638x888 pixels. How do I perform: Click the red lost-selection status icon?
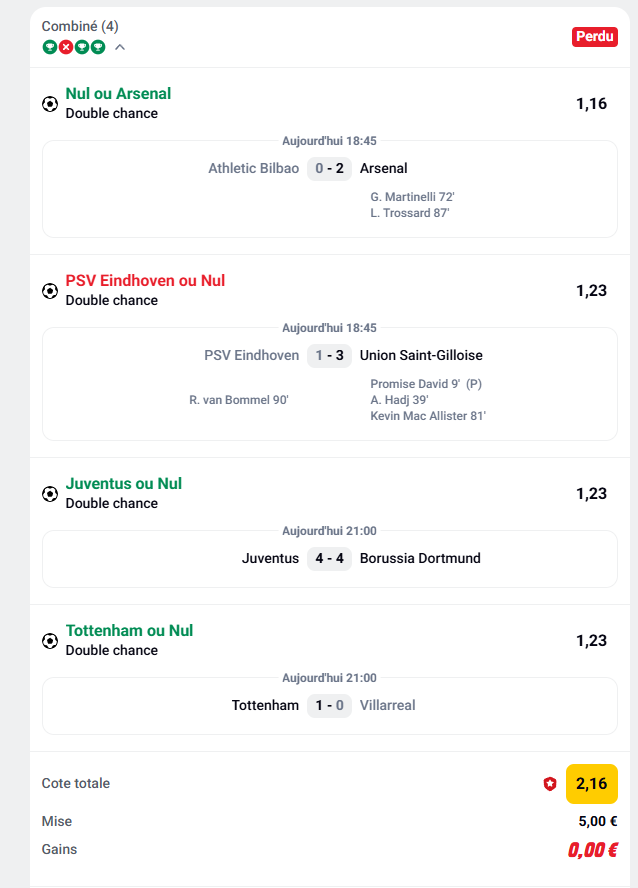tap(66, 47)
